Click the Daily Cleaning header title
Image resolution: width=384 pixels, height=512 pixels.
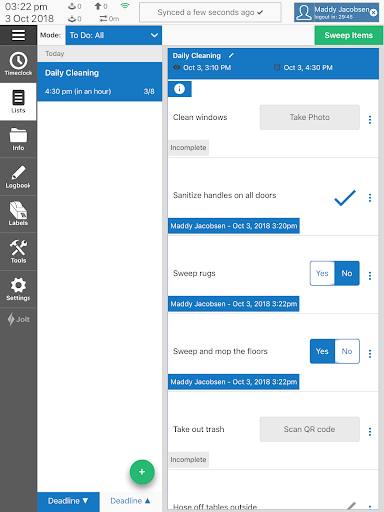(197, 56)
